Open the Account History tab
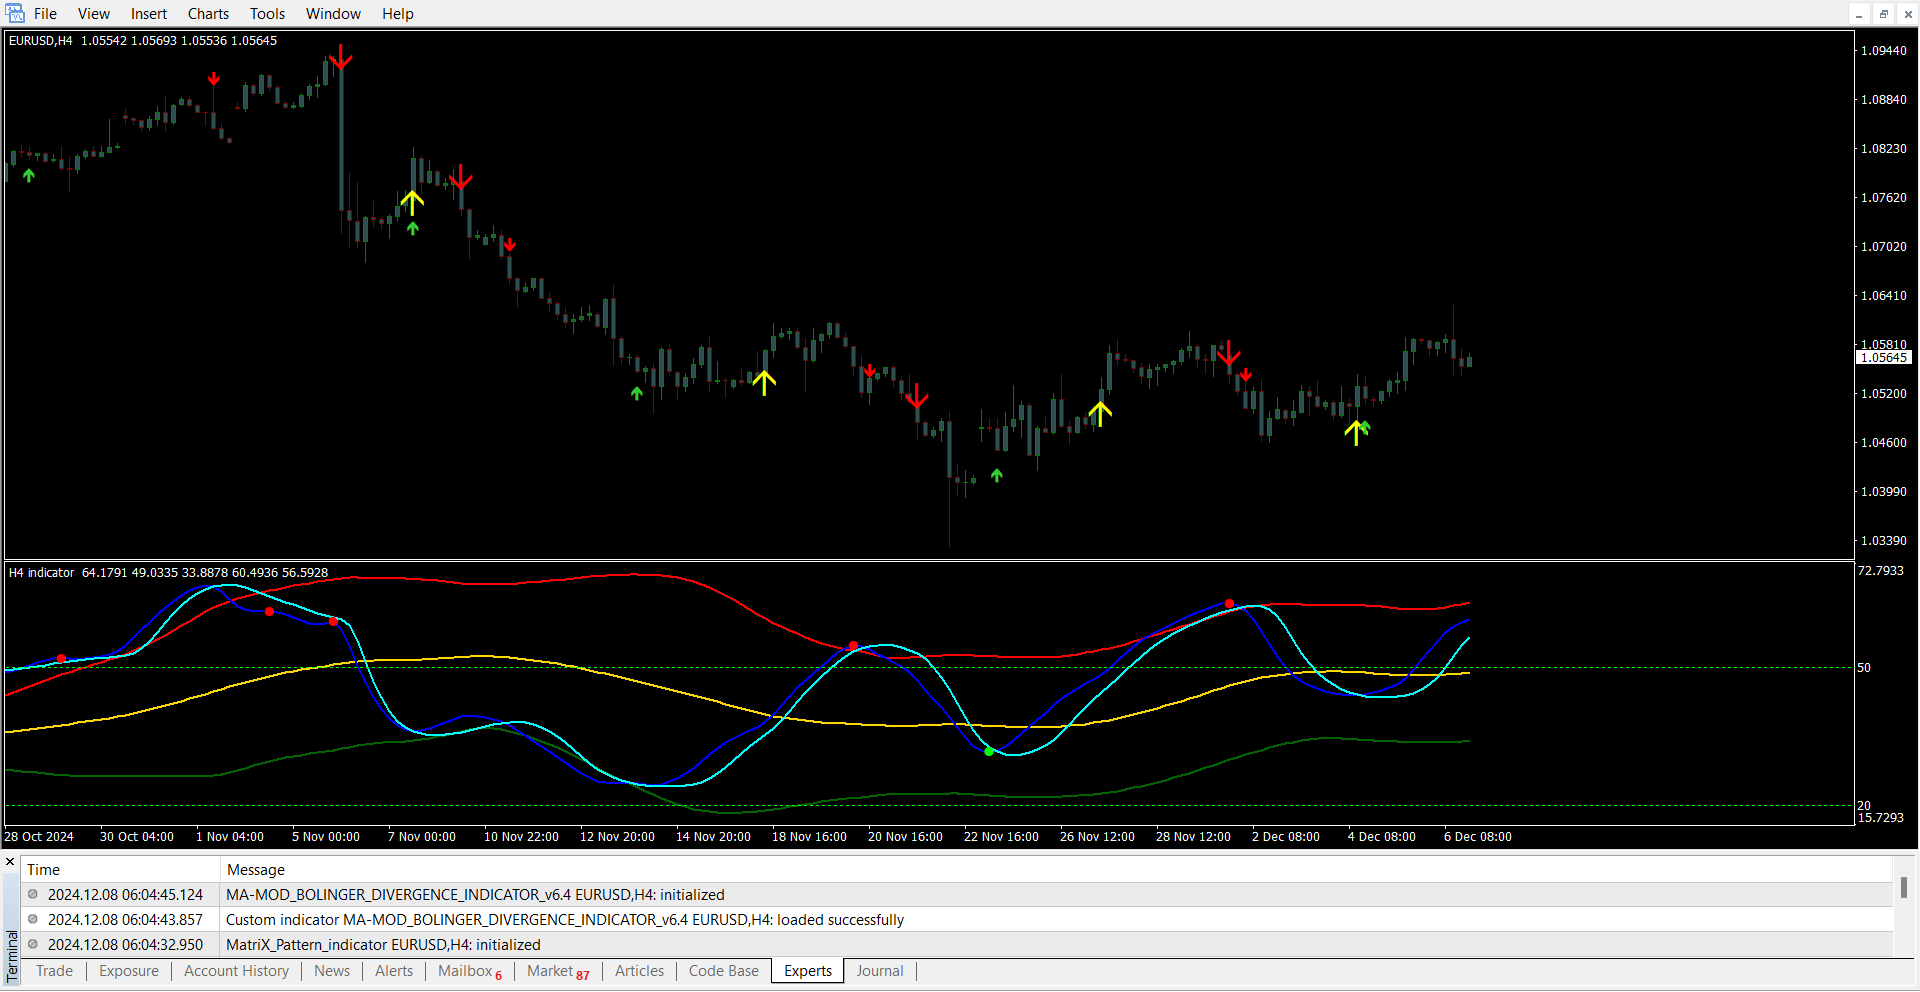The height and width of the screenshot is (992, 1920). (x=236, y=971)
